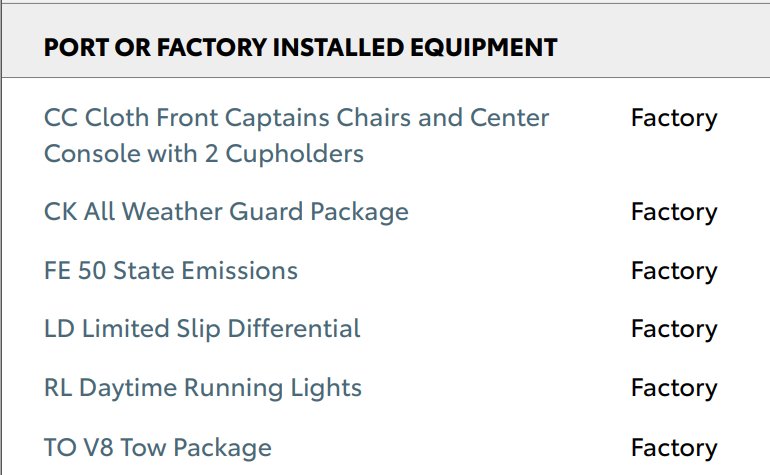Click the 'RL' option code

58,388
